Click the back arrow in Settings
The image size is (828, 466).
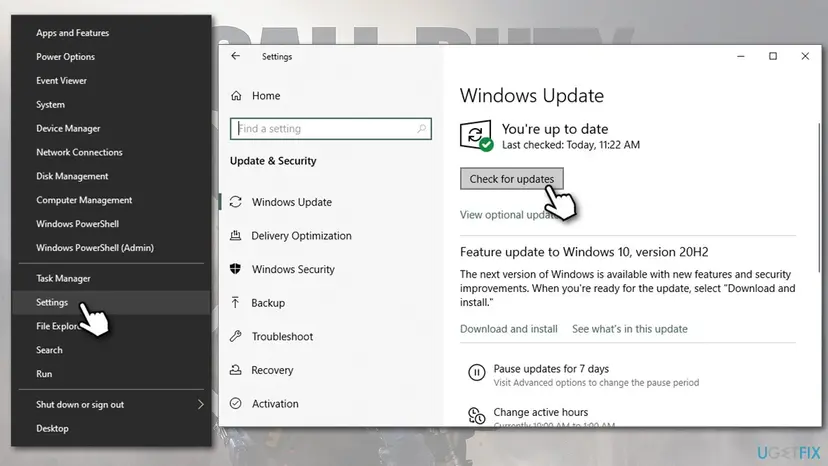[236, 56]
